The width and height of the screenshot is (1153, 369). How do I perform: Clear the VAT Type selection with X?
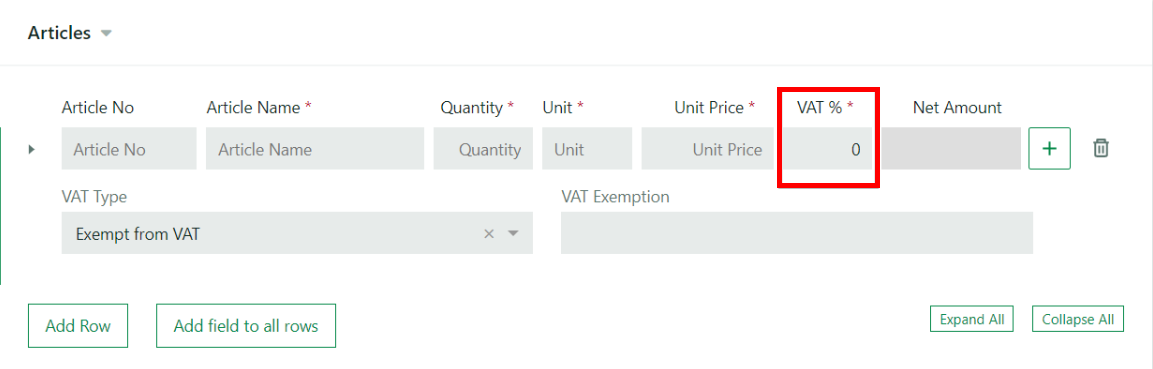[489, 234]
